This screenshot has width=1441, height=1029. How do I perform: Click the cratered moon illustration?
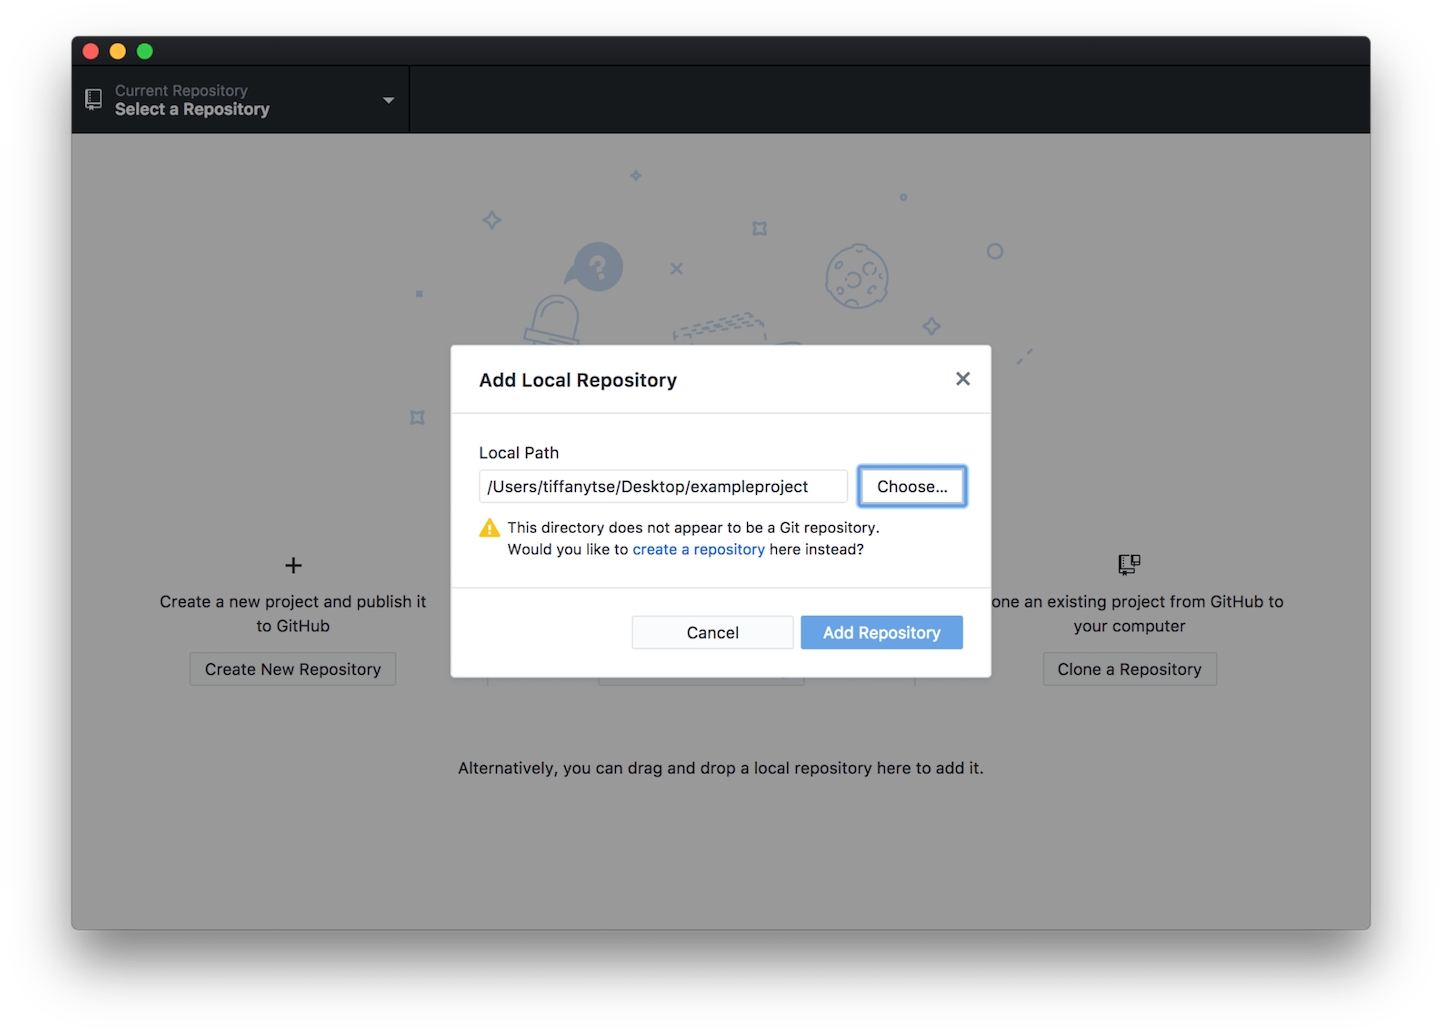[856, 276]
